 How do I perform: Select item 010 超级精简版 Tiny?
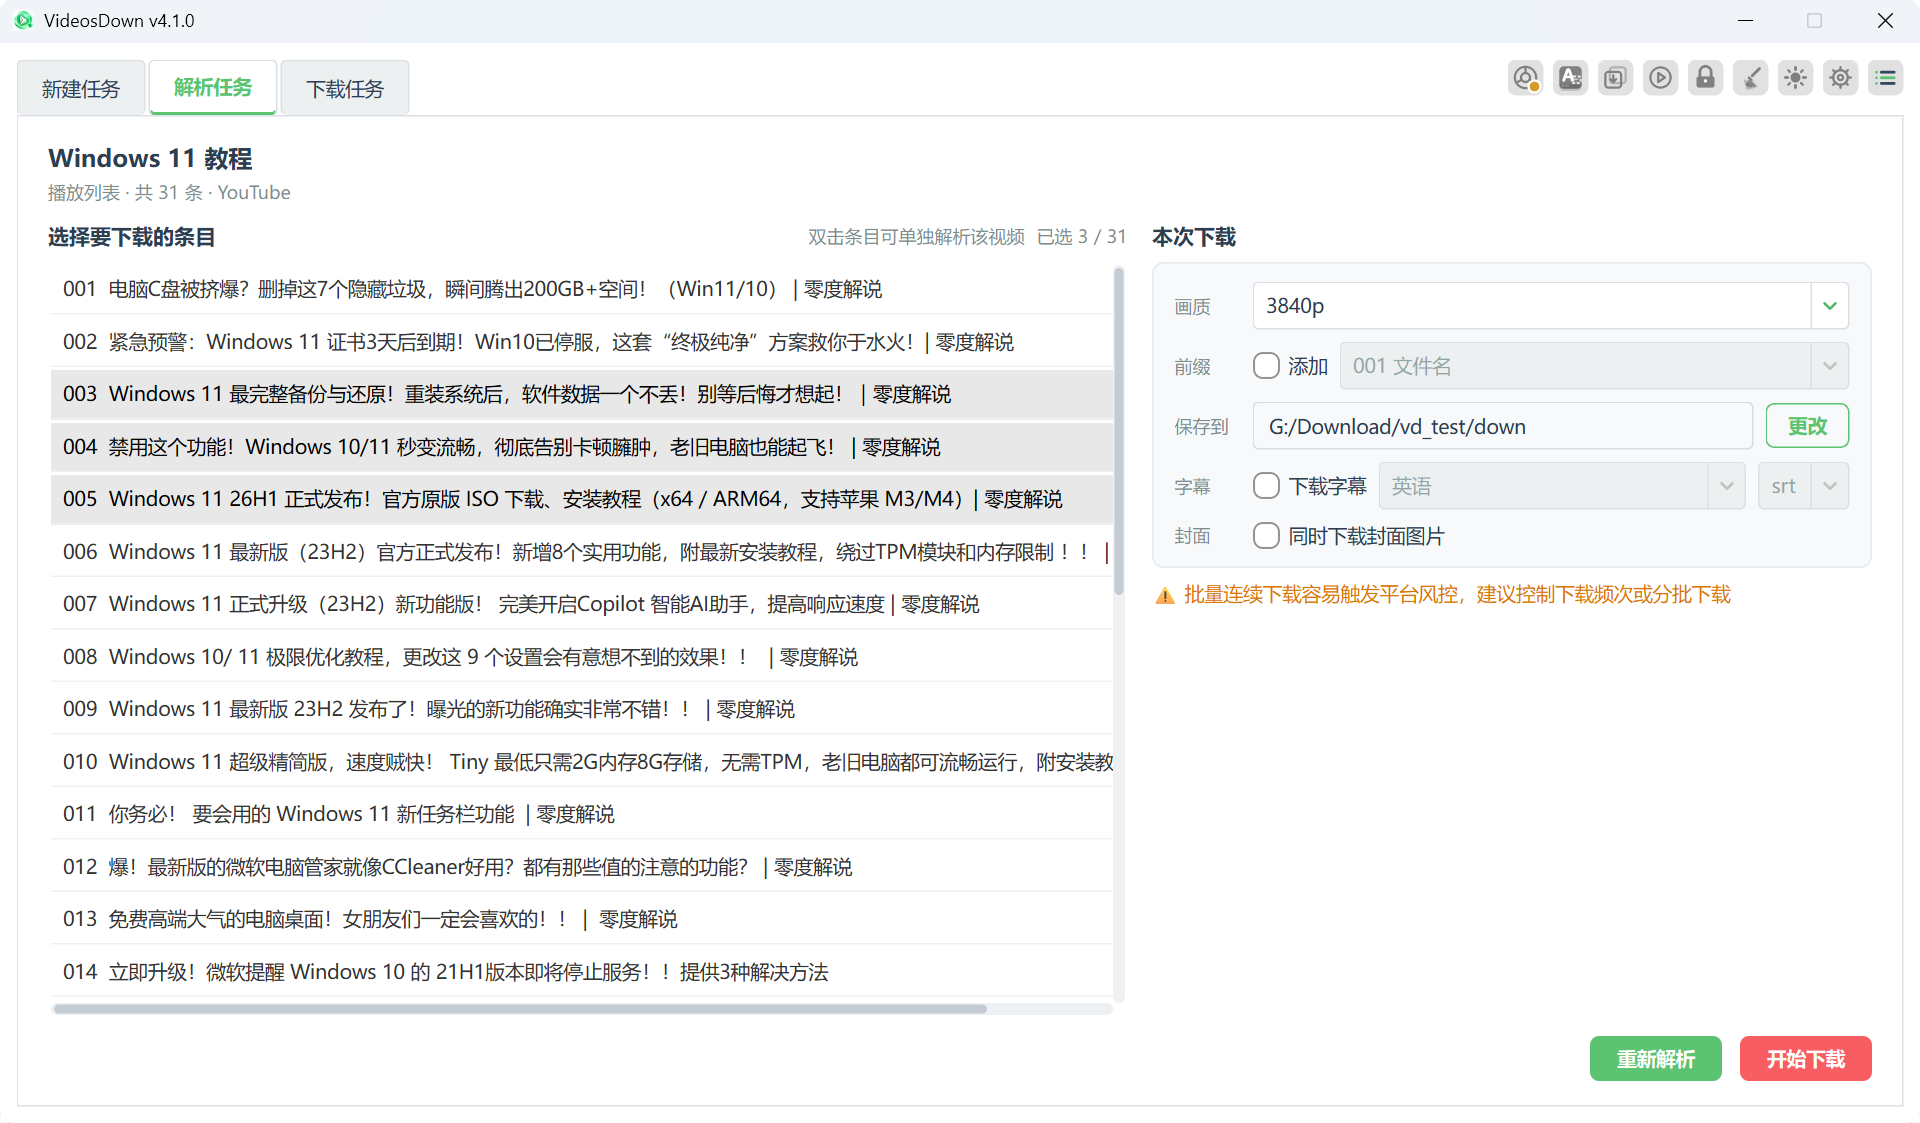[582, 762]
